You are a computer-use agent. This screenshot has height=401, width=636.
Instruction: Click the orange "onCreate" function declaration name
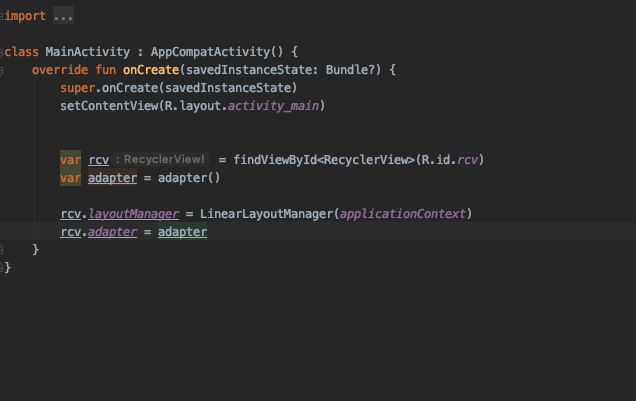pos(151,70)
